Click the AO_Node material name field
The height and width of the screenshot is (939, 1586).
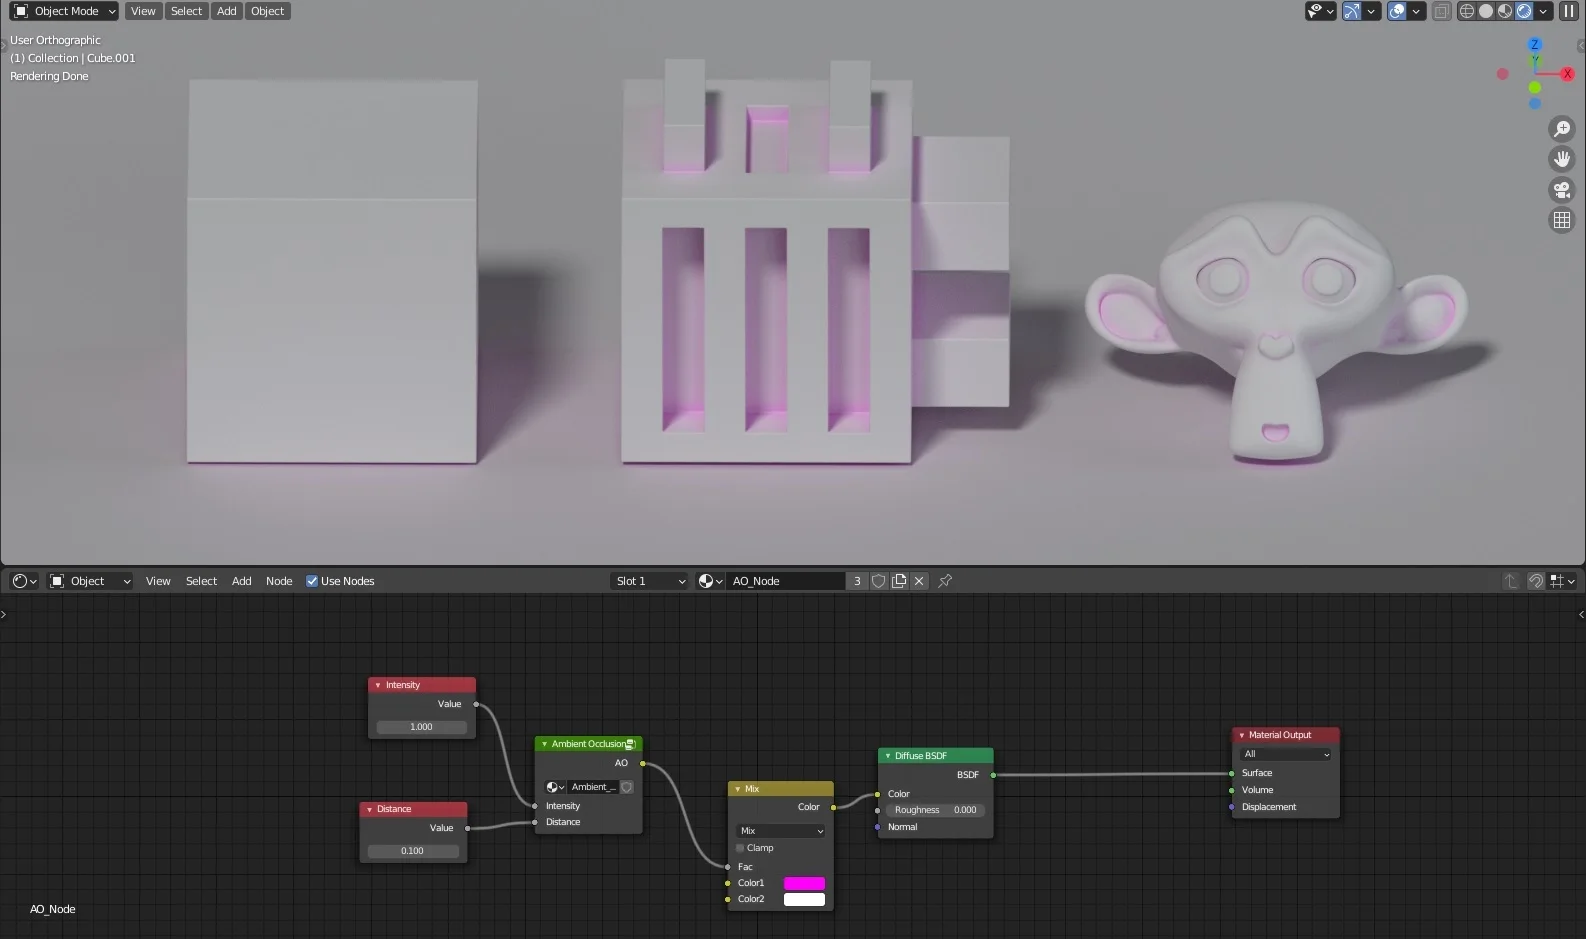(786, 581)
